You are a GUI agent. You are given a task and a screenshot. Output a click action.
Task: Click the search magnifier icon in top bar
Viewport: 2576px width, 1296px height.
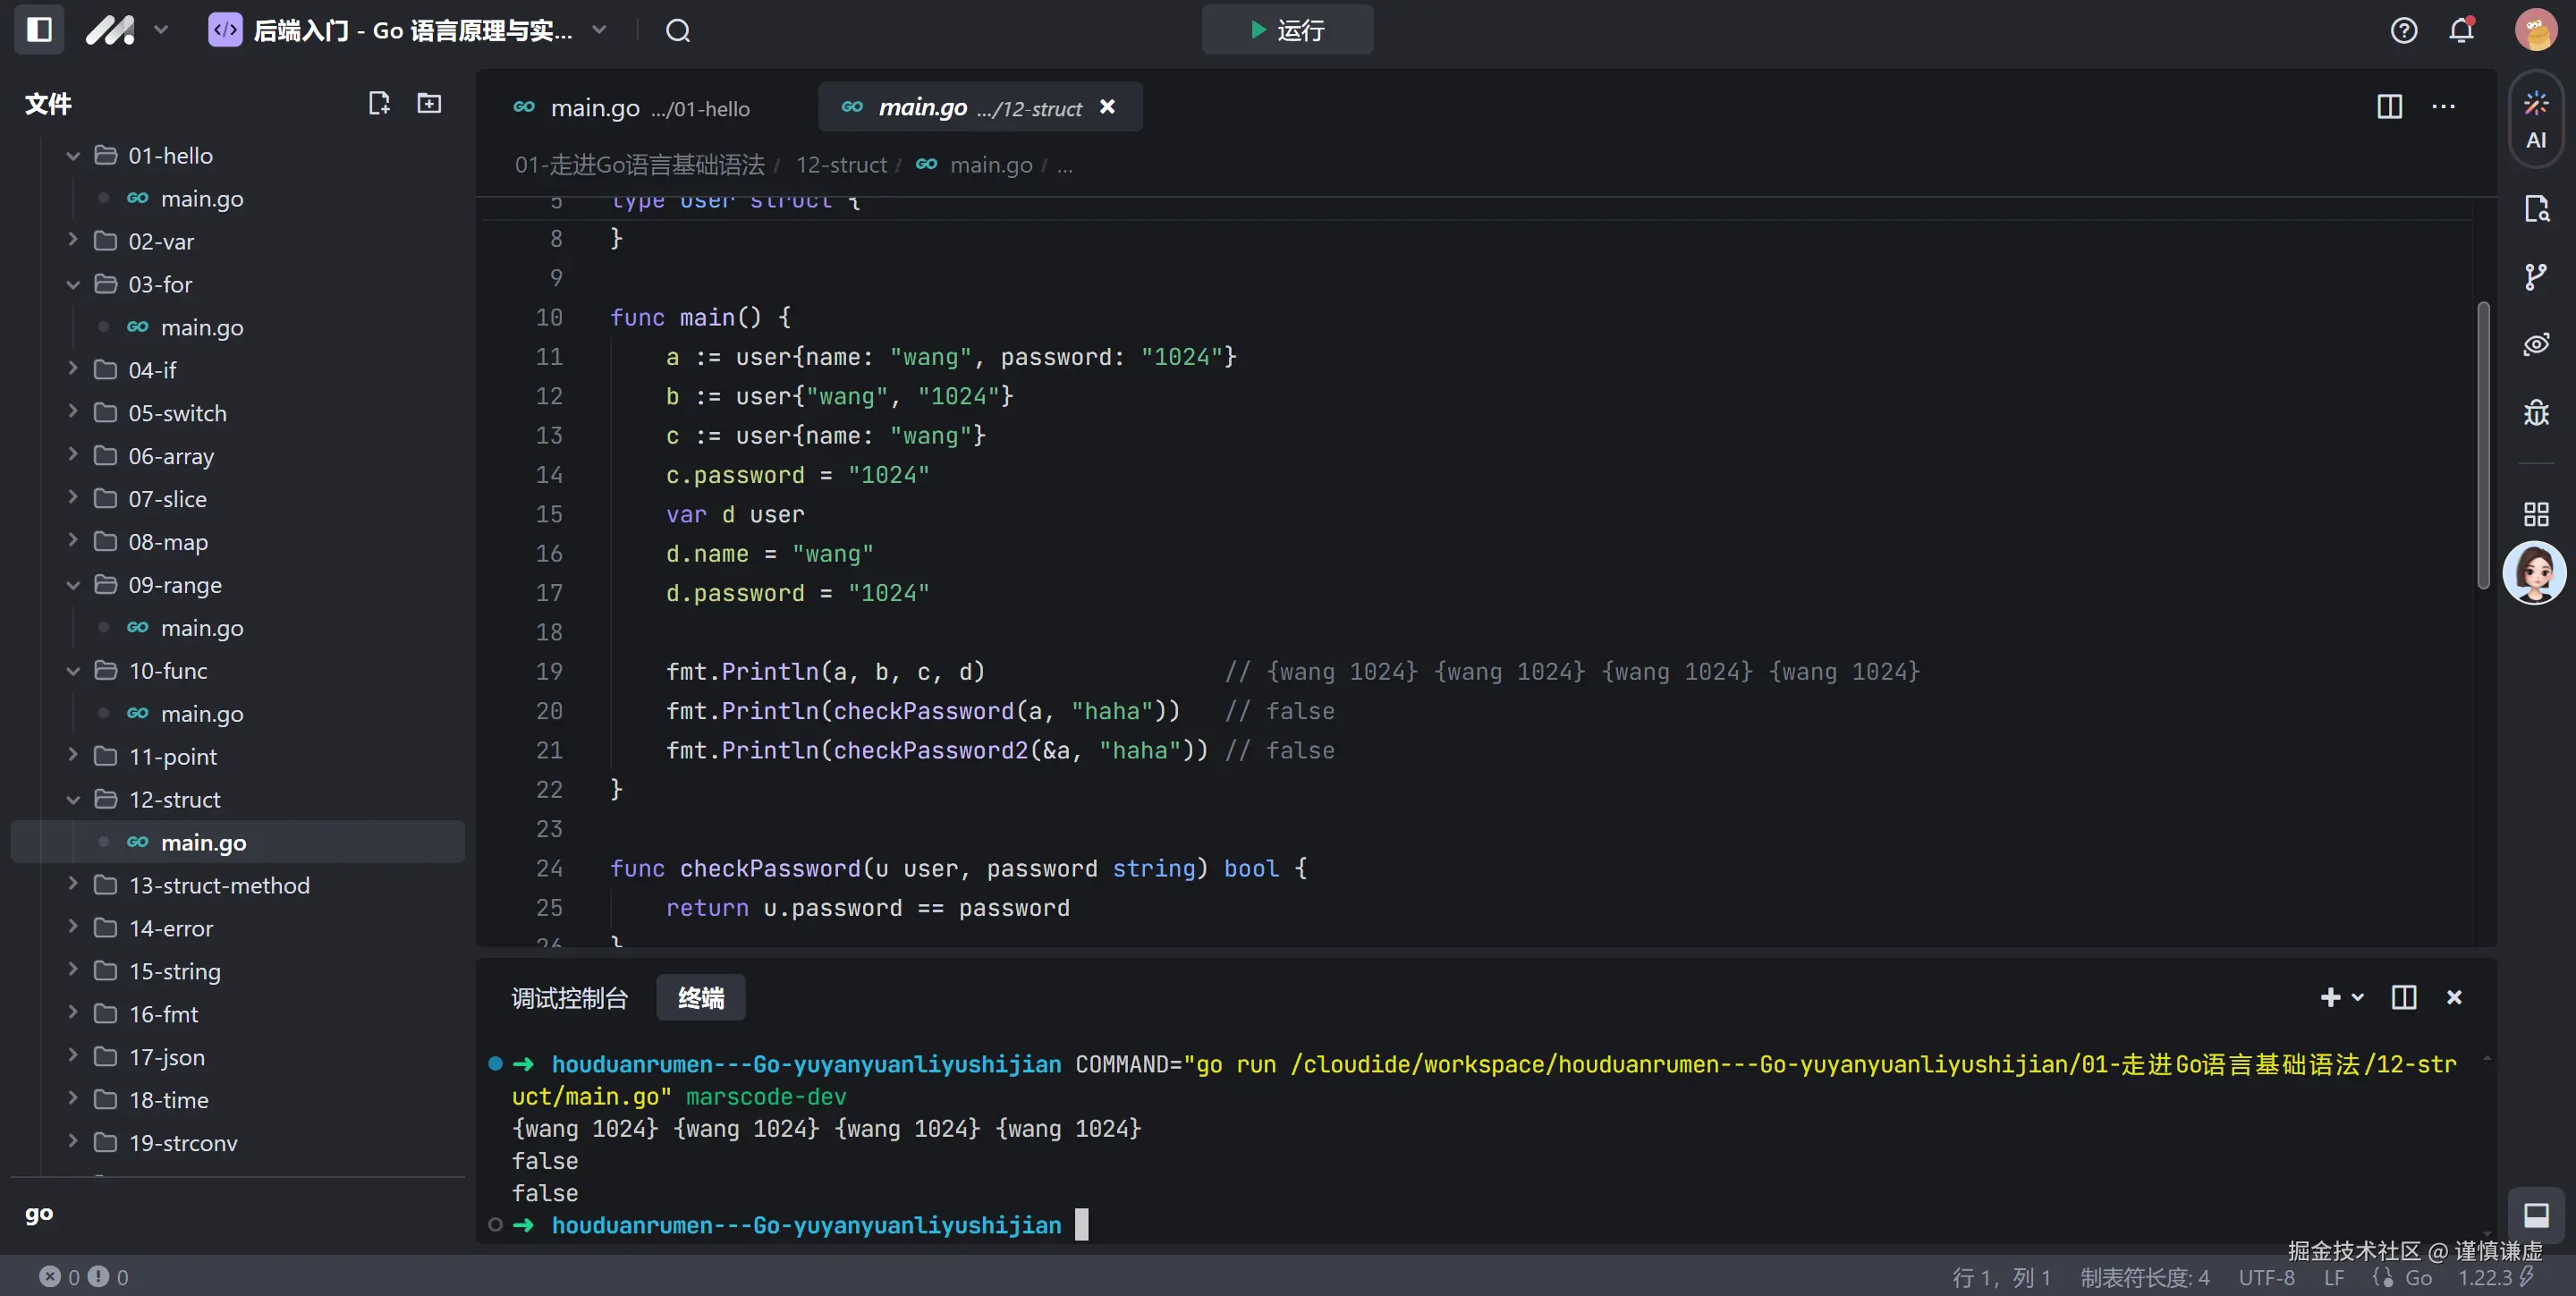coord(678,30)
